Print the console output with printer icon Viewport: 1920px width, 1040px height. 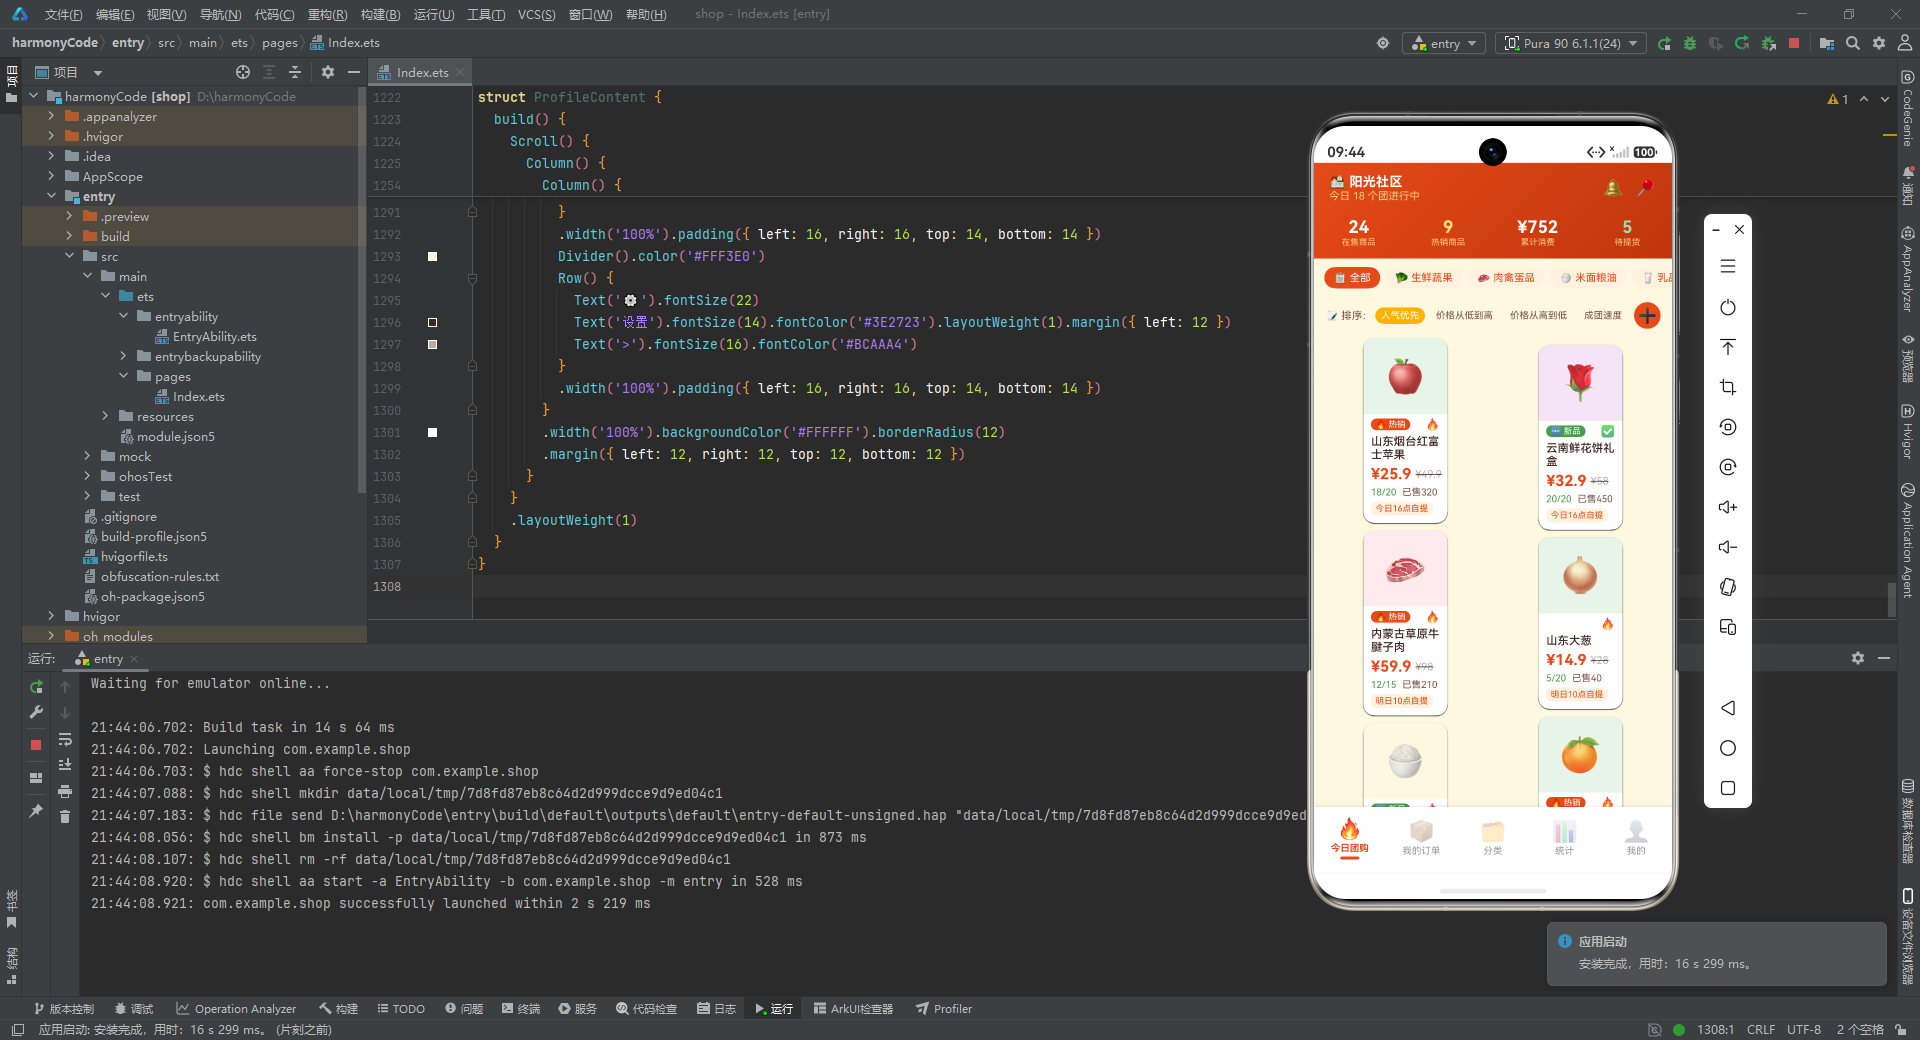click(65, 791)
